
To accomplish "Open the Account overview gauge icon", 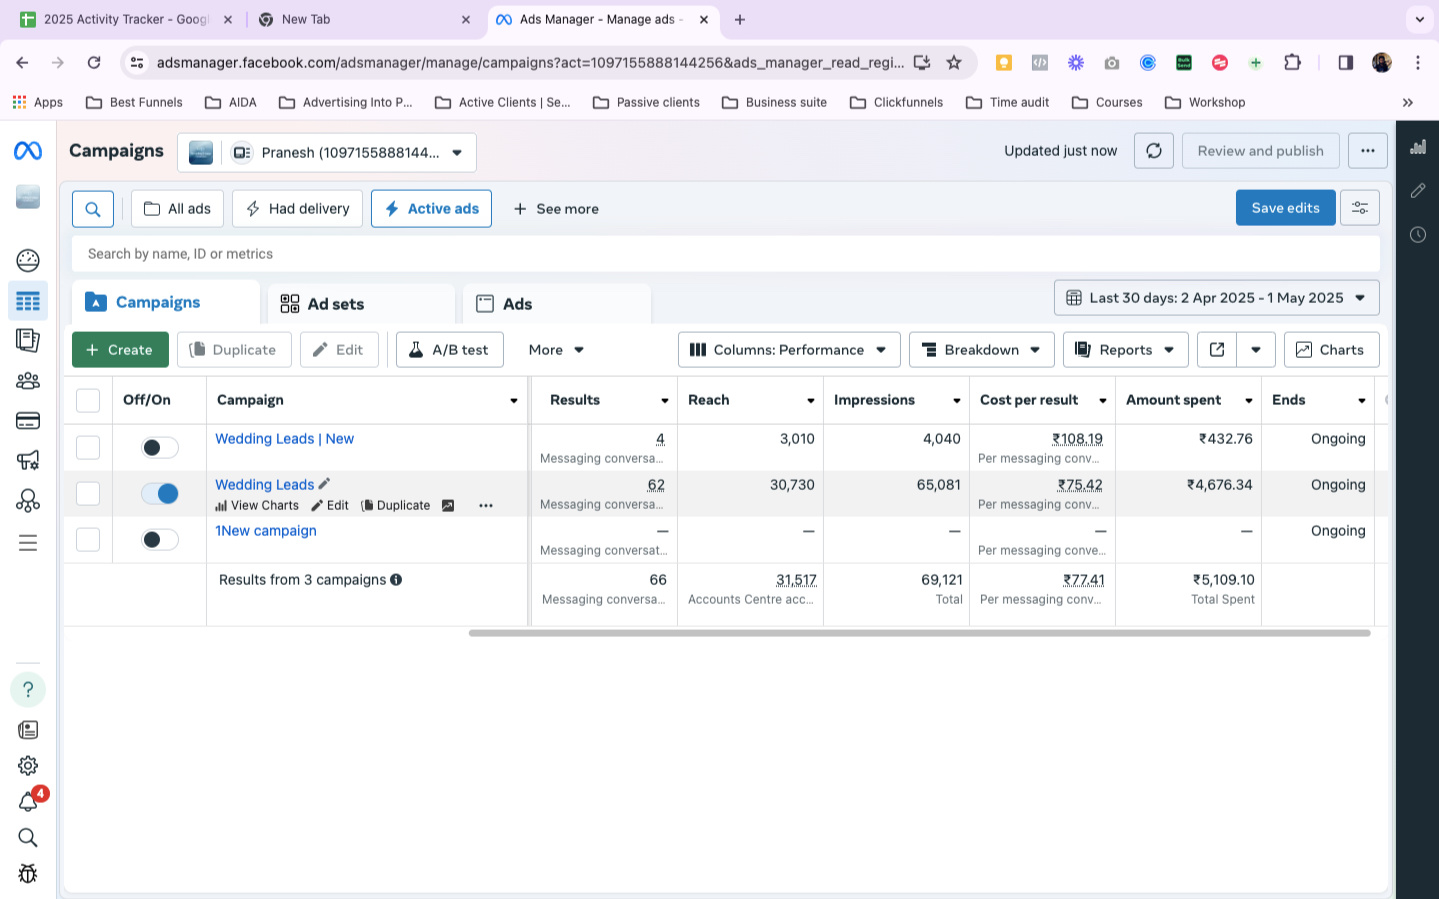I will 28,261.
